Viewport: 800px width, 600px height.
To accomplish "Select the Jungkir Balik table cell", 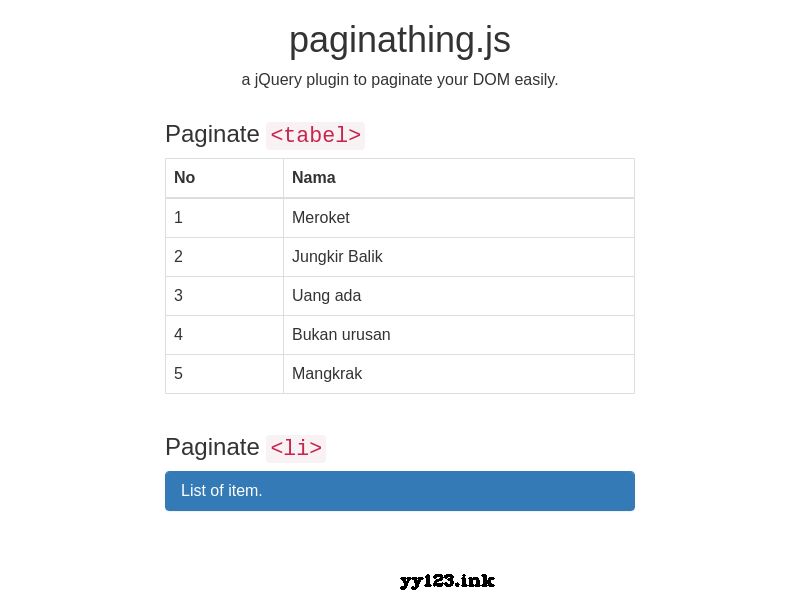I will [x=459, y=257].
